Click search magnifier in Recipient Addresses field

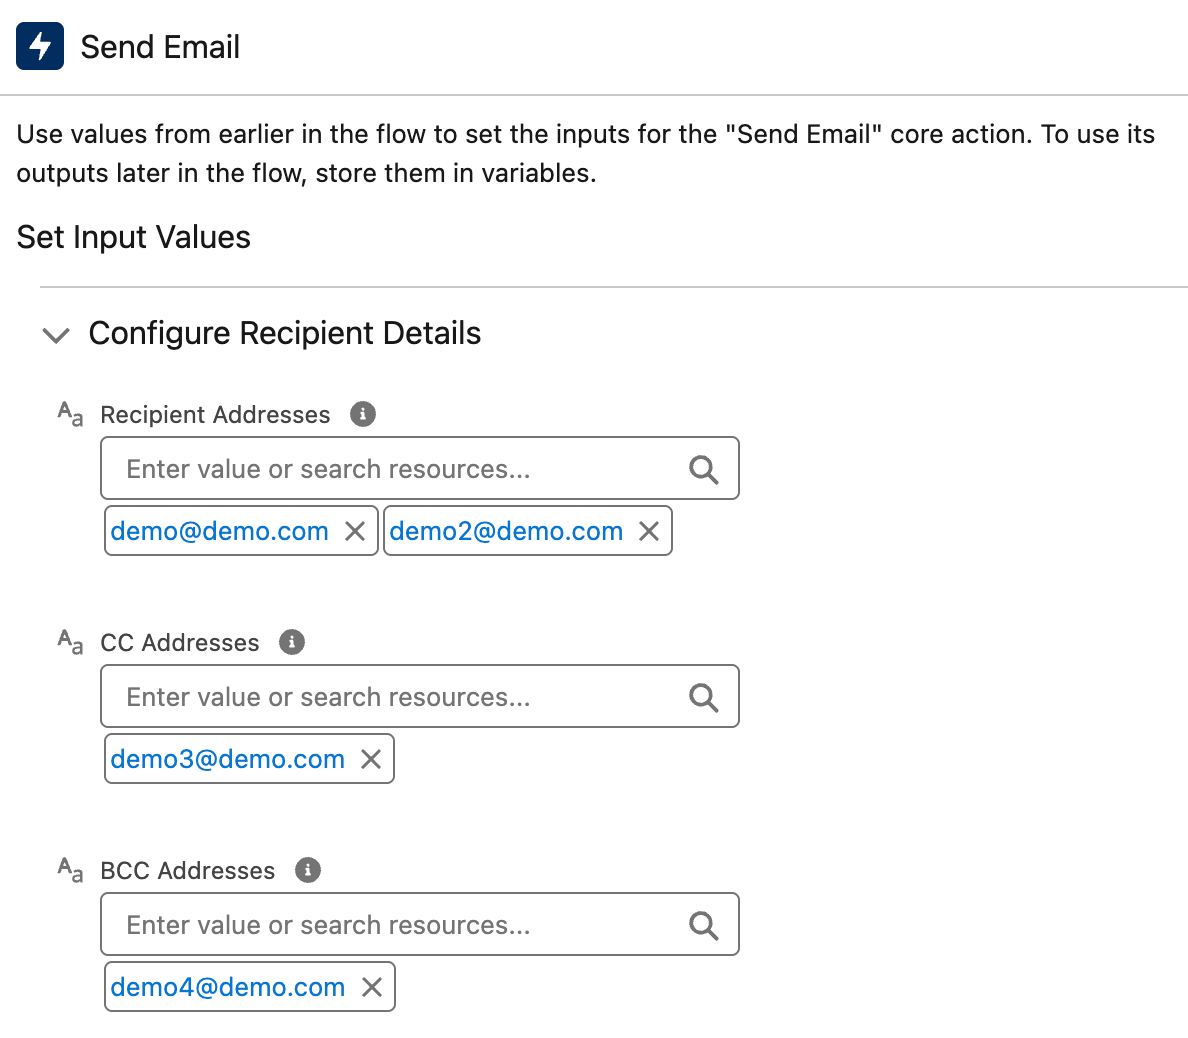click(704, 469)
